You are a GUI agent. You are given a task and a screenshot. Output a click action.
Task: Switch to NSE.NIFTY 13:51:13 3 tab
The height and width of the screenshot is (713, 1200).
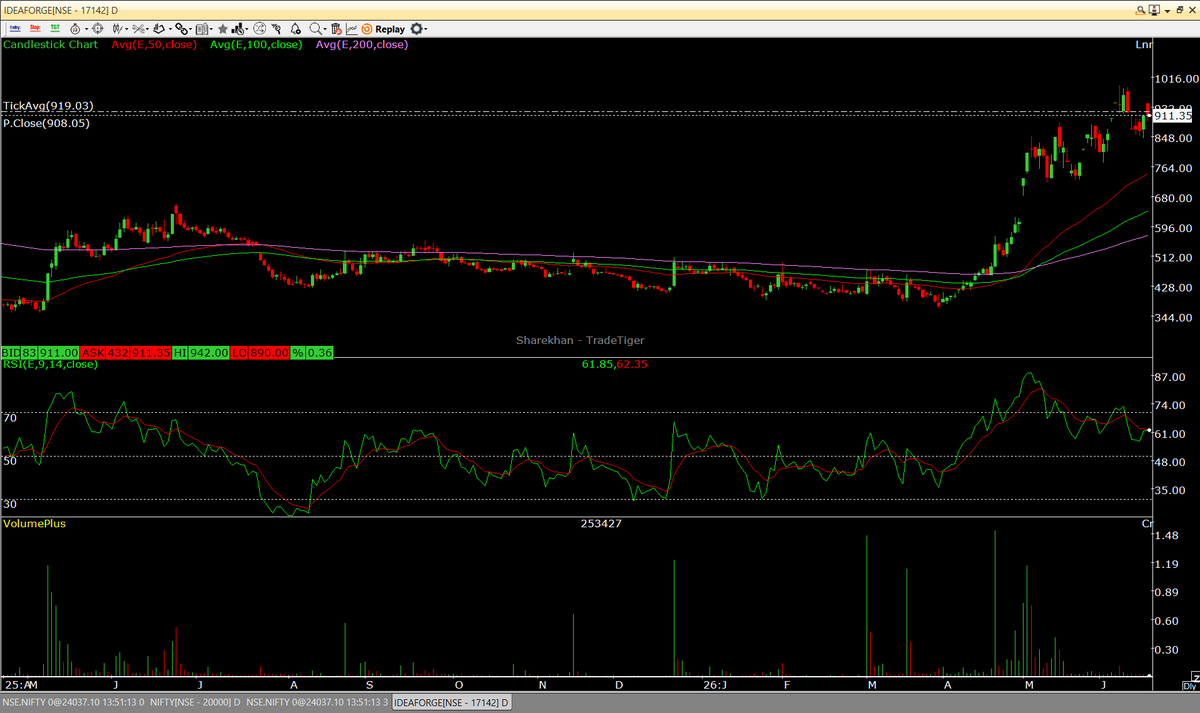(316, 703)
